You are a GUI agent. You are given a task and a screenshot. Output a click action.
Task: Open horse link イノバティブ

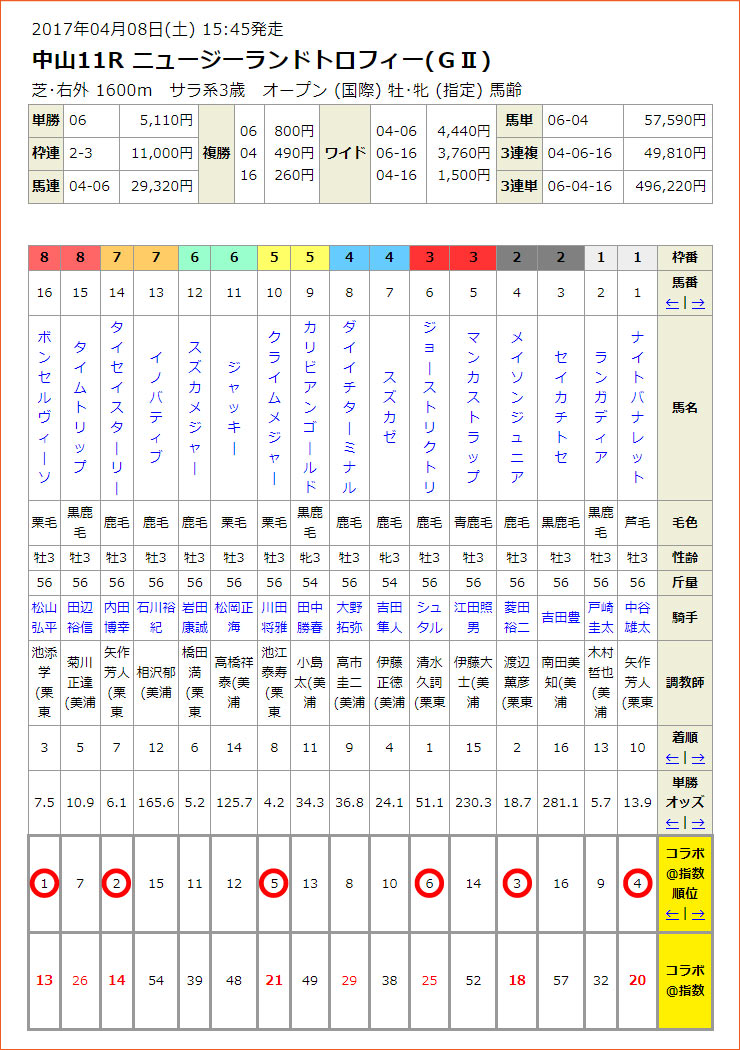click(x=156, y=408)
